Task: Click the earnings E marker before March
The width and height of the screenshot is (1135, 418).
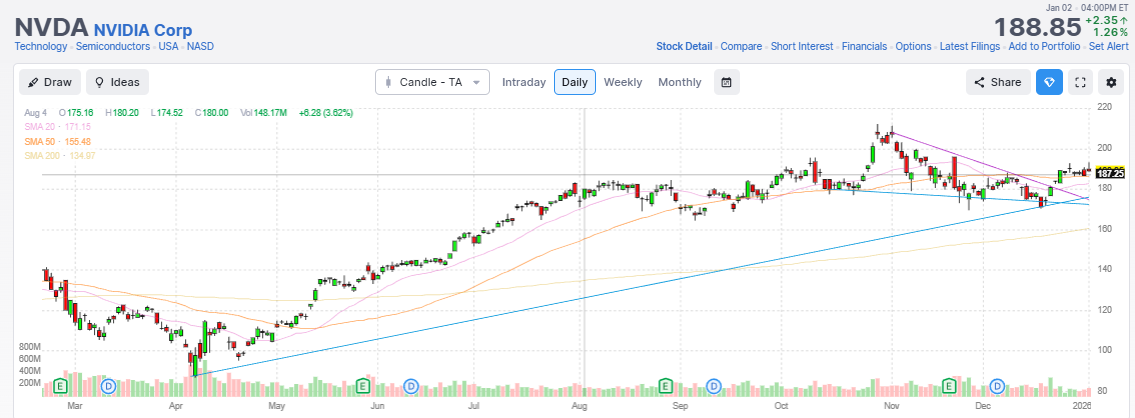Action: (60, 385)
